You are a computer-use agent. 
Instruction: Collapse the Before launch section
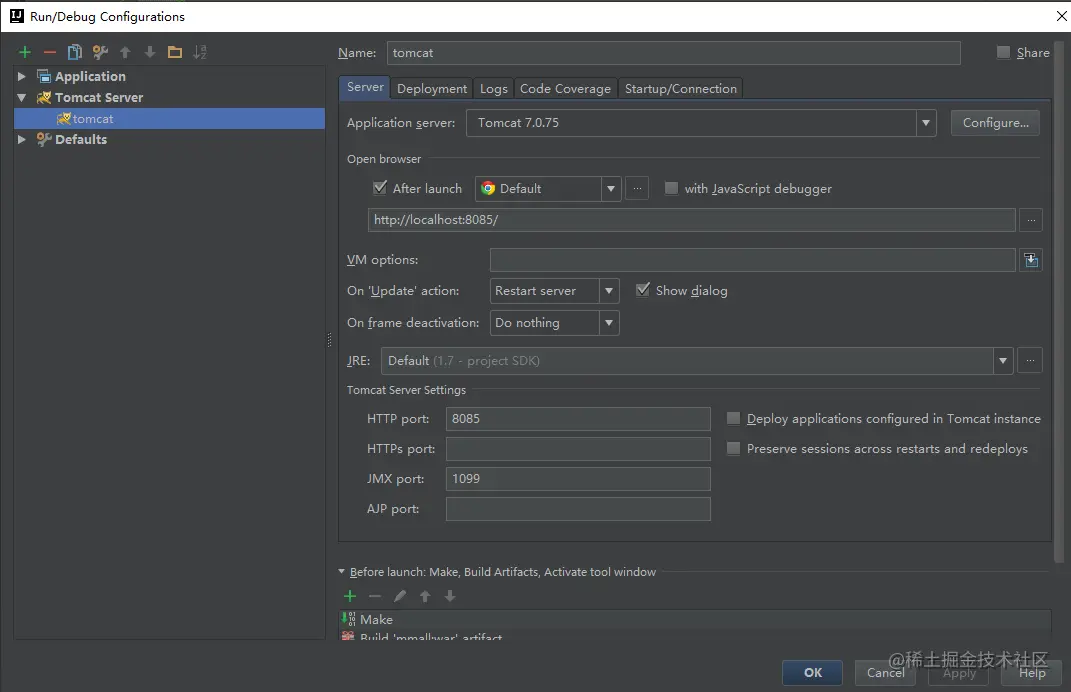click(x=342, y=572)
